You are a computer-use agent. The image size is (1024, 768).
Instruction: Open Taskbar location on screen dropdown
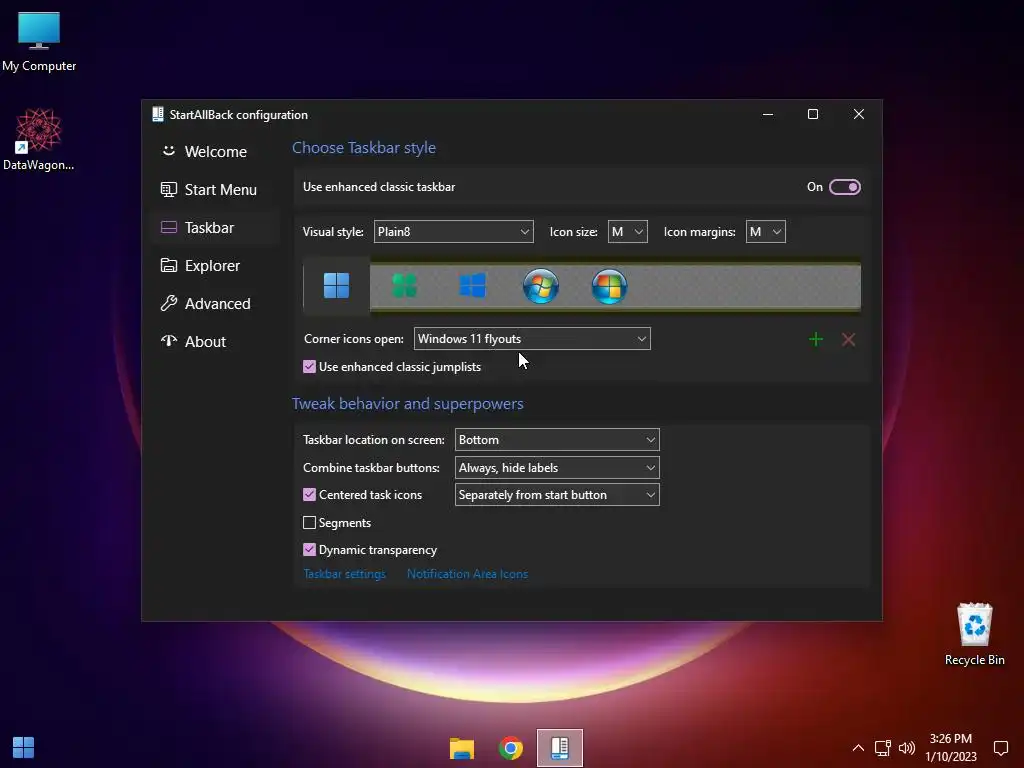pos(557,440)
